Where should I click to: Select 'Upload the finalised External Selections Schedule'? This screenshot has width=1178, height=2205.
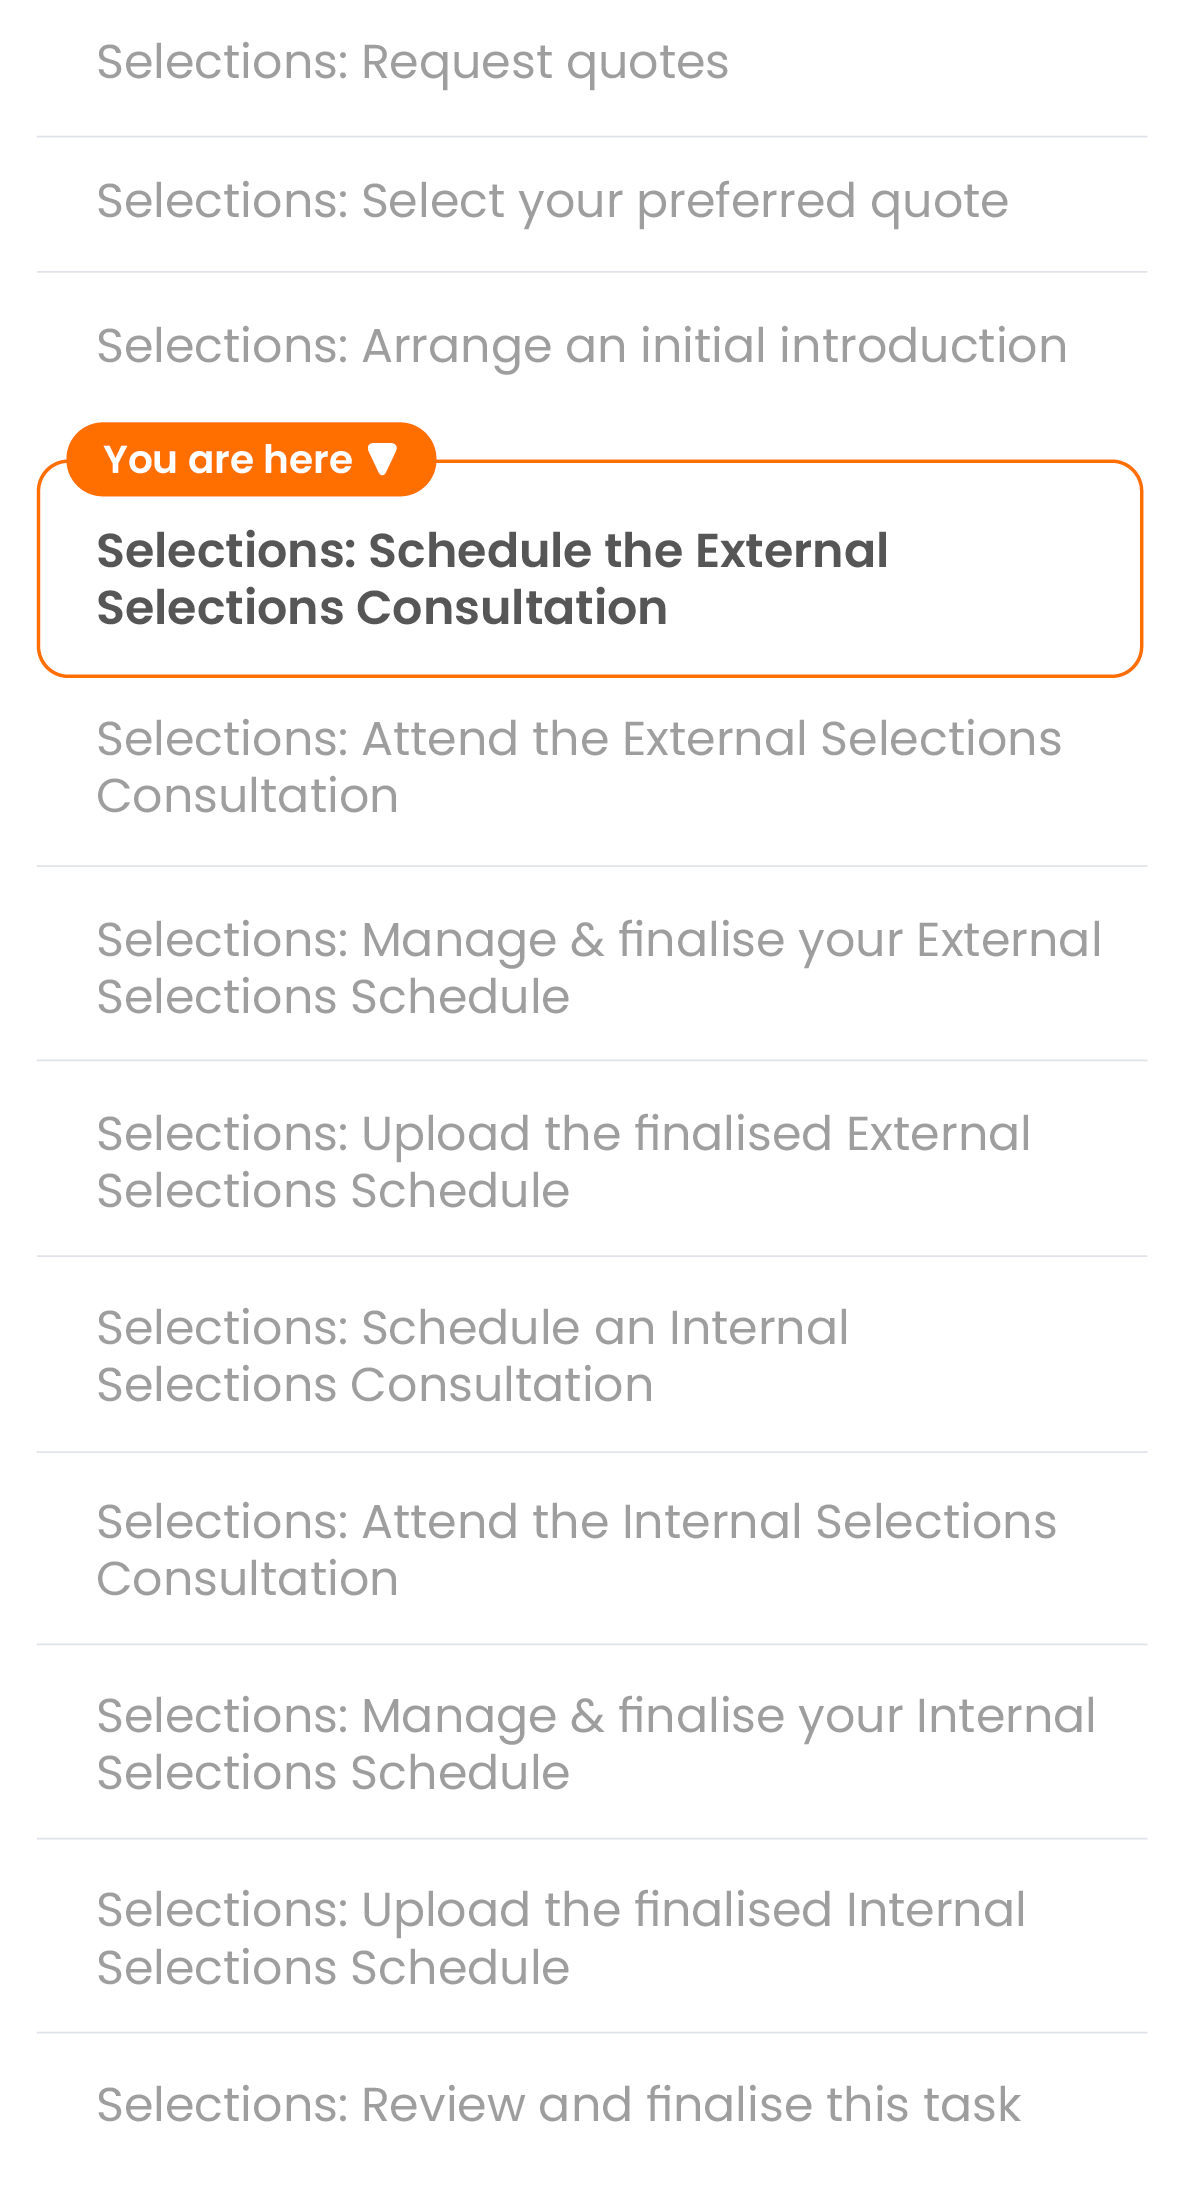click(x=563, y=1162)
